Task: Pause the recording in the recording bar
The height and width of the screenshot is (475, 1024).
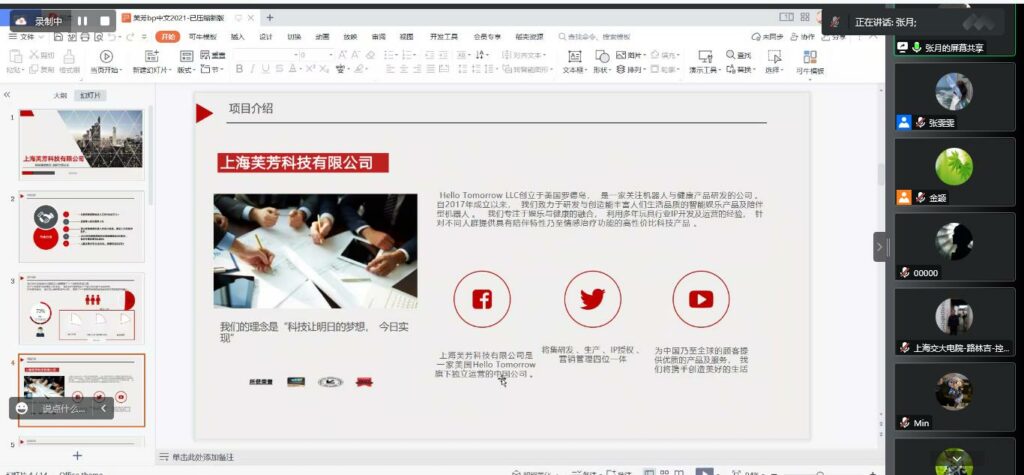Action: (82, 21)
